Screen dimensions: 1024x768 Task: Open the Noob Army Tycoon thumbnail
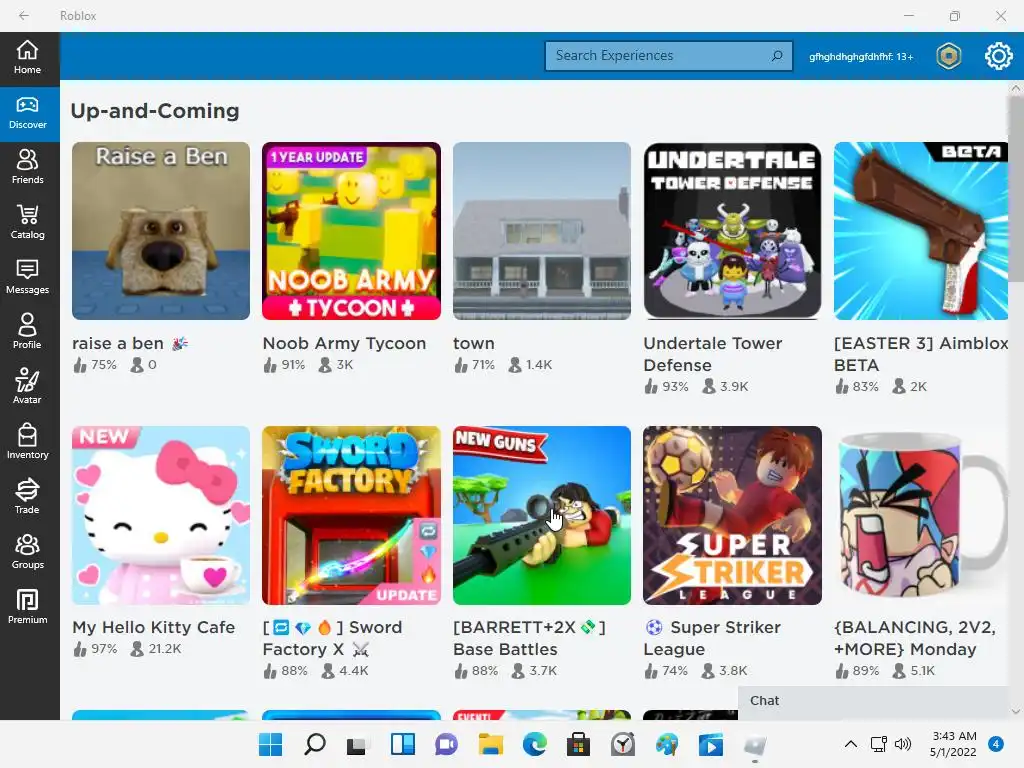point(351,231)
